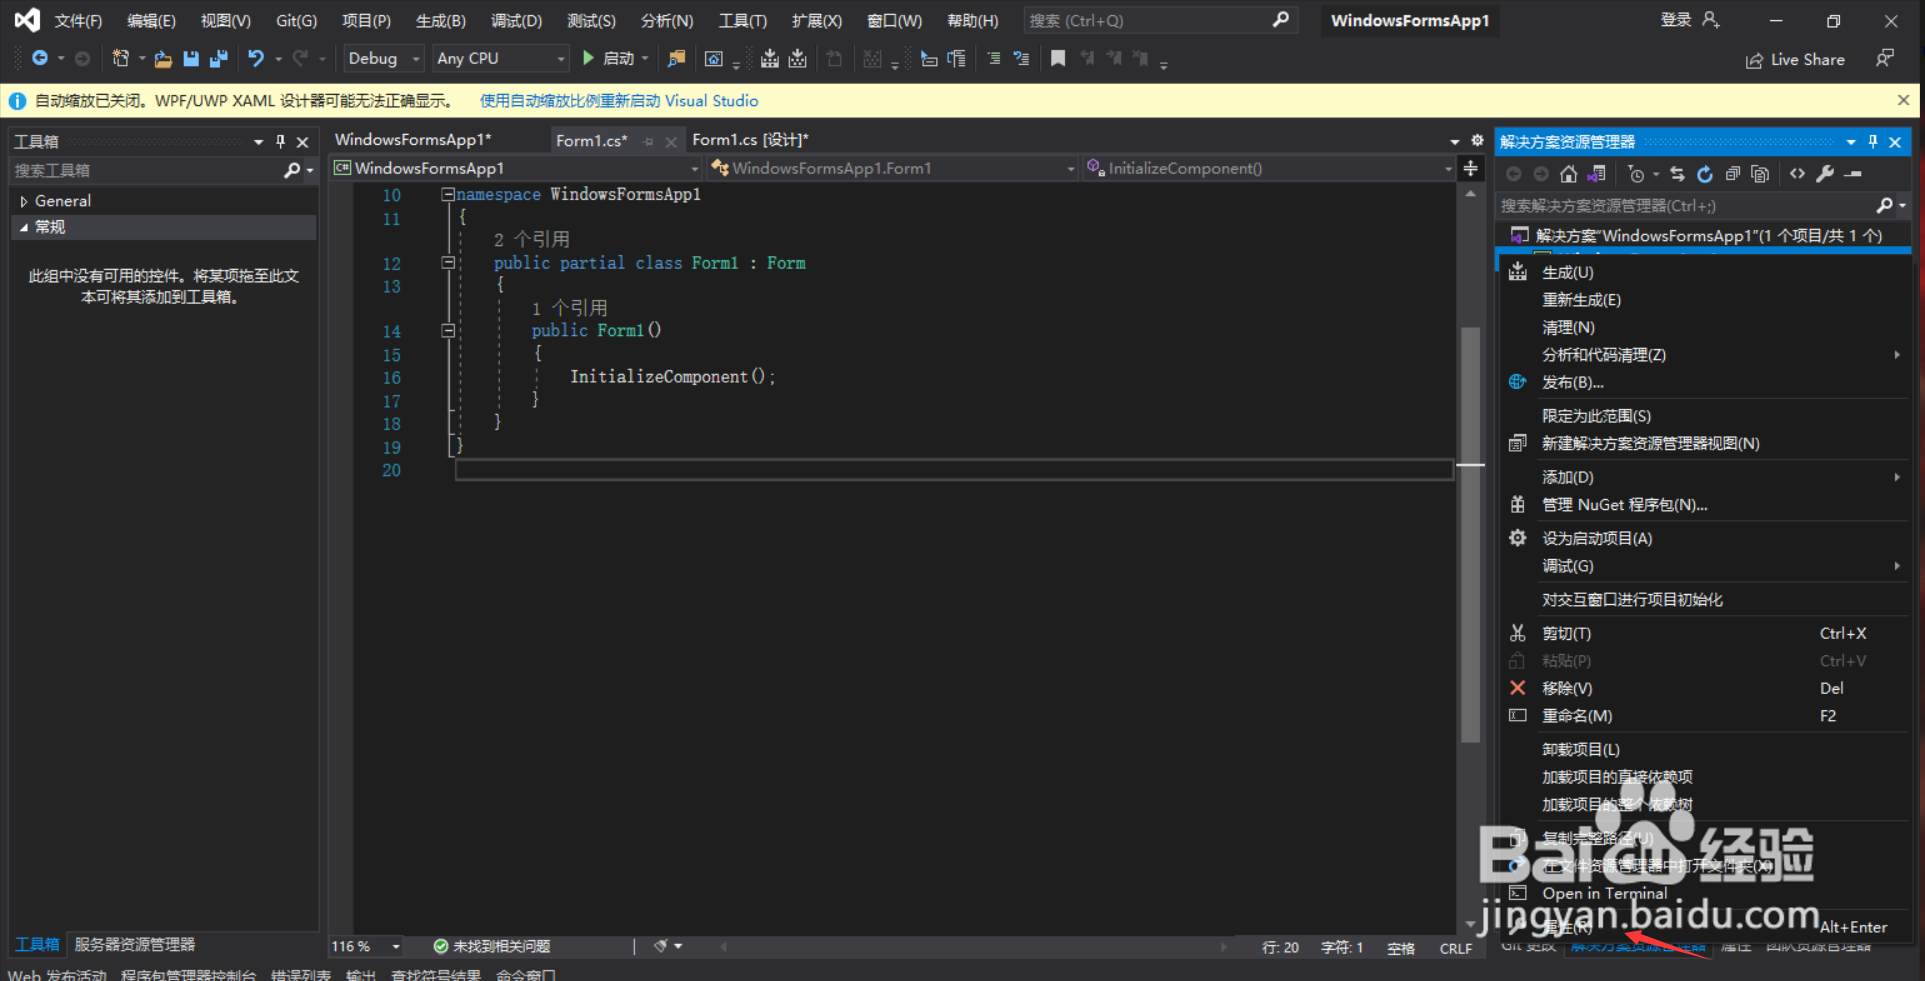Click Home icon in Solution Explorer toolbar
The height and width of the screenshot is (981, 1925).
[1569, 174]
